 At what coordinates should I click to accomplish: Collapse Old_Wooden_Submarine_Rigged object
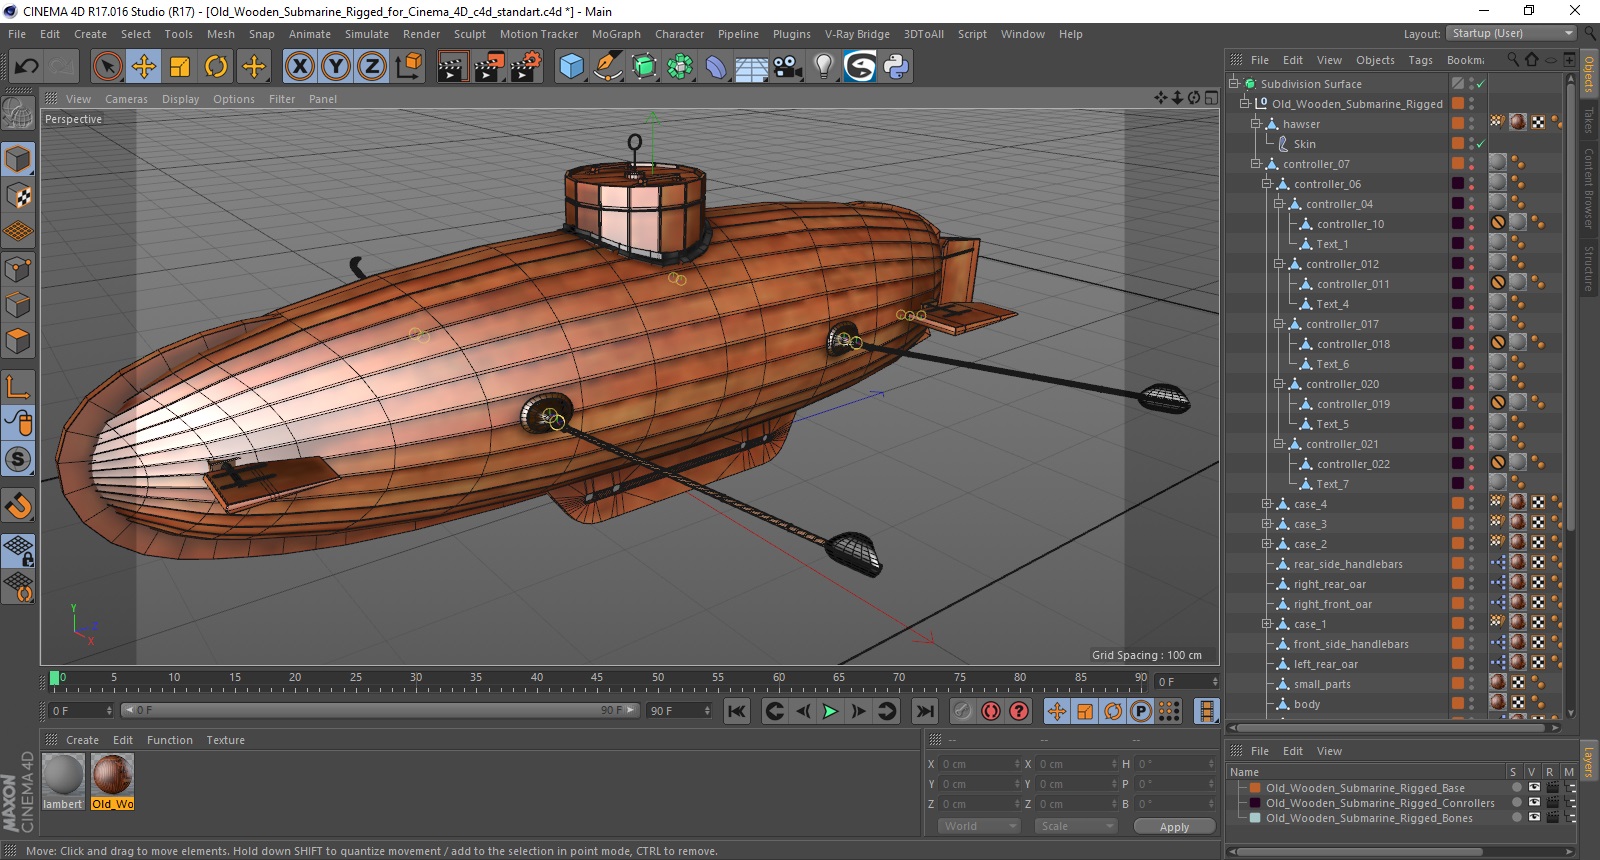[1245, 103]
